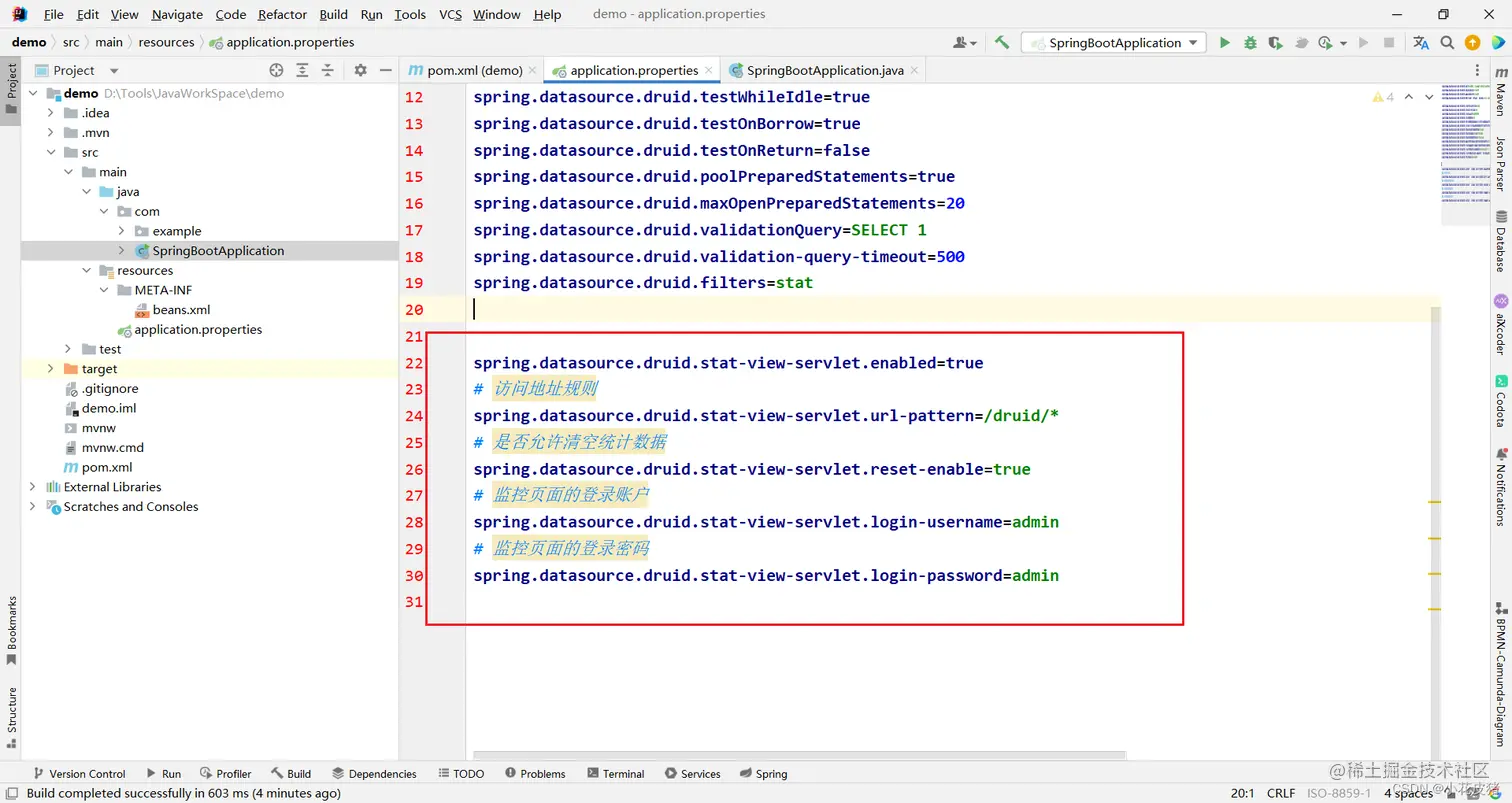
Task: Expand External Libraries node
Action: coord(33,487)
